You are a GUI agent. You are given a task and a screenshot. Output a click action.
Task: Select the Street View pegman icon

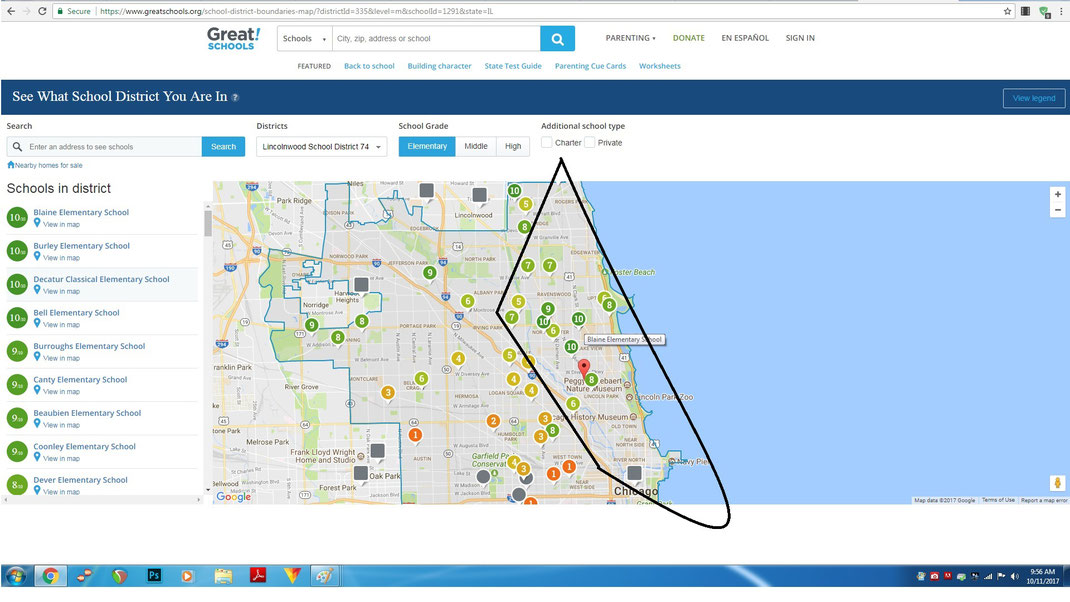point(1057,483)
